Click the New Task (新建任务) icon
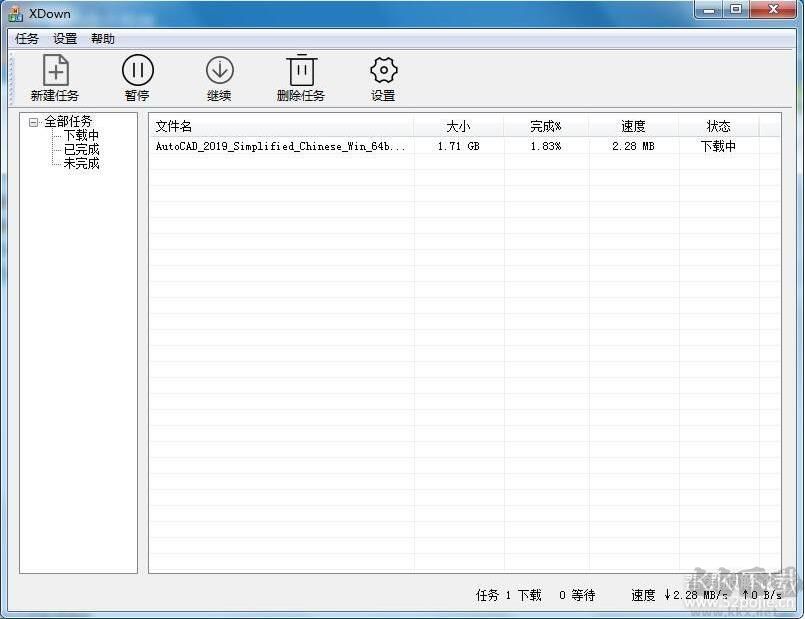Image resolution: width=805 pixels, height=619 pixels. tap(55, 71)
